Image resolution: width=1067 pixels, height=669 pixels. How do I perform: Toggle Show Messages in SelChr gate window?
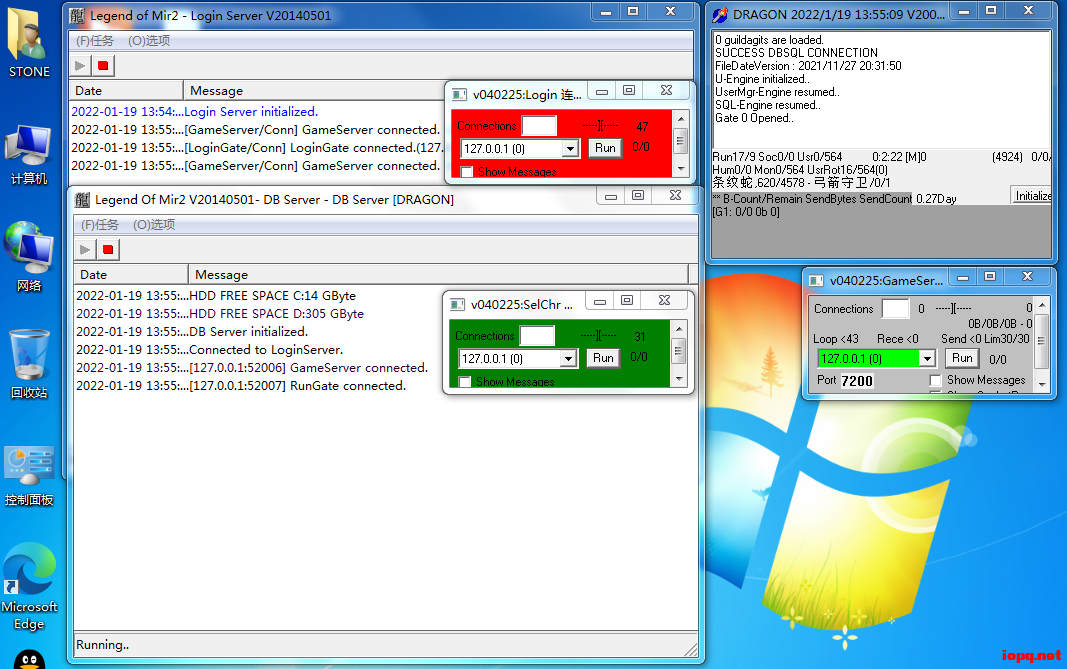click(x=465, y=381)
